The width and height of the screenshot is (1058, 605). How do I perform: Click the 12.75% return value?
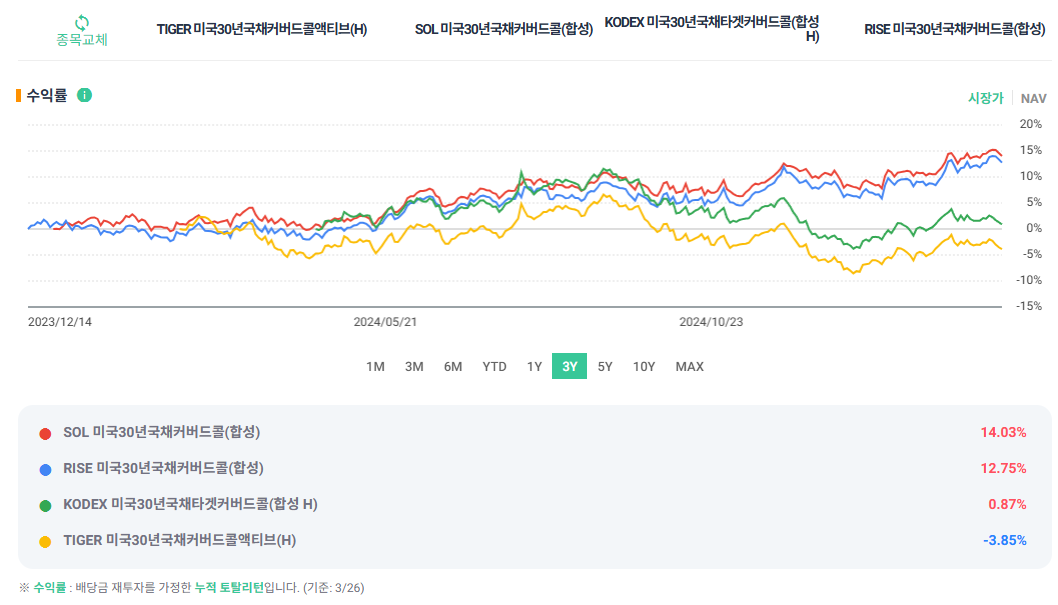(x=1003, y=468)
